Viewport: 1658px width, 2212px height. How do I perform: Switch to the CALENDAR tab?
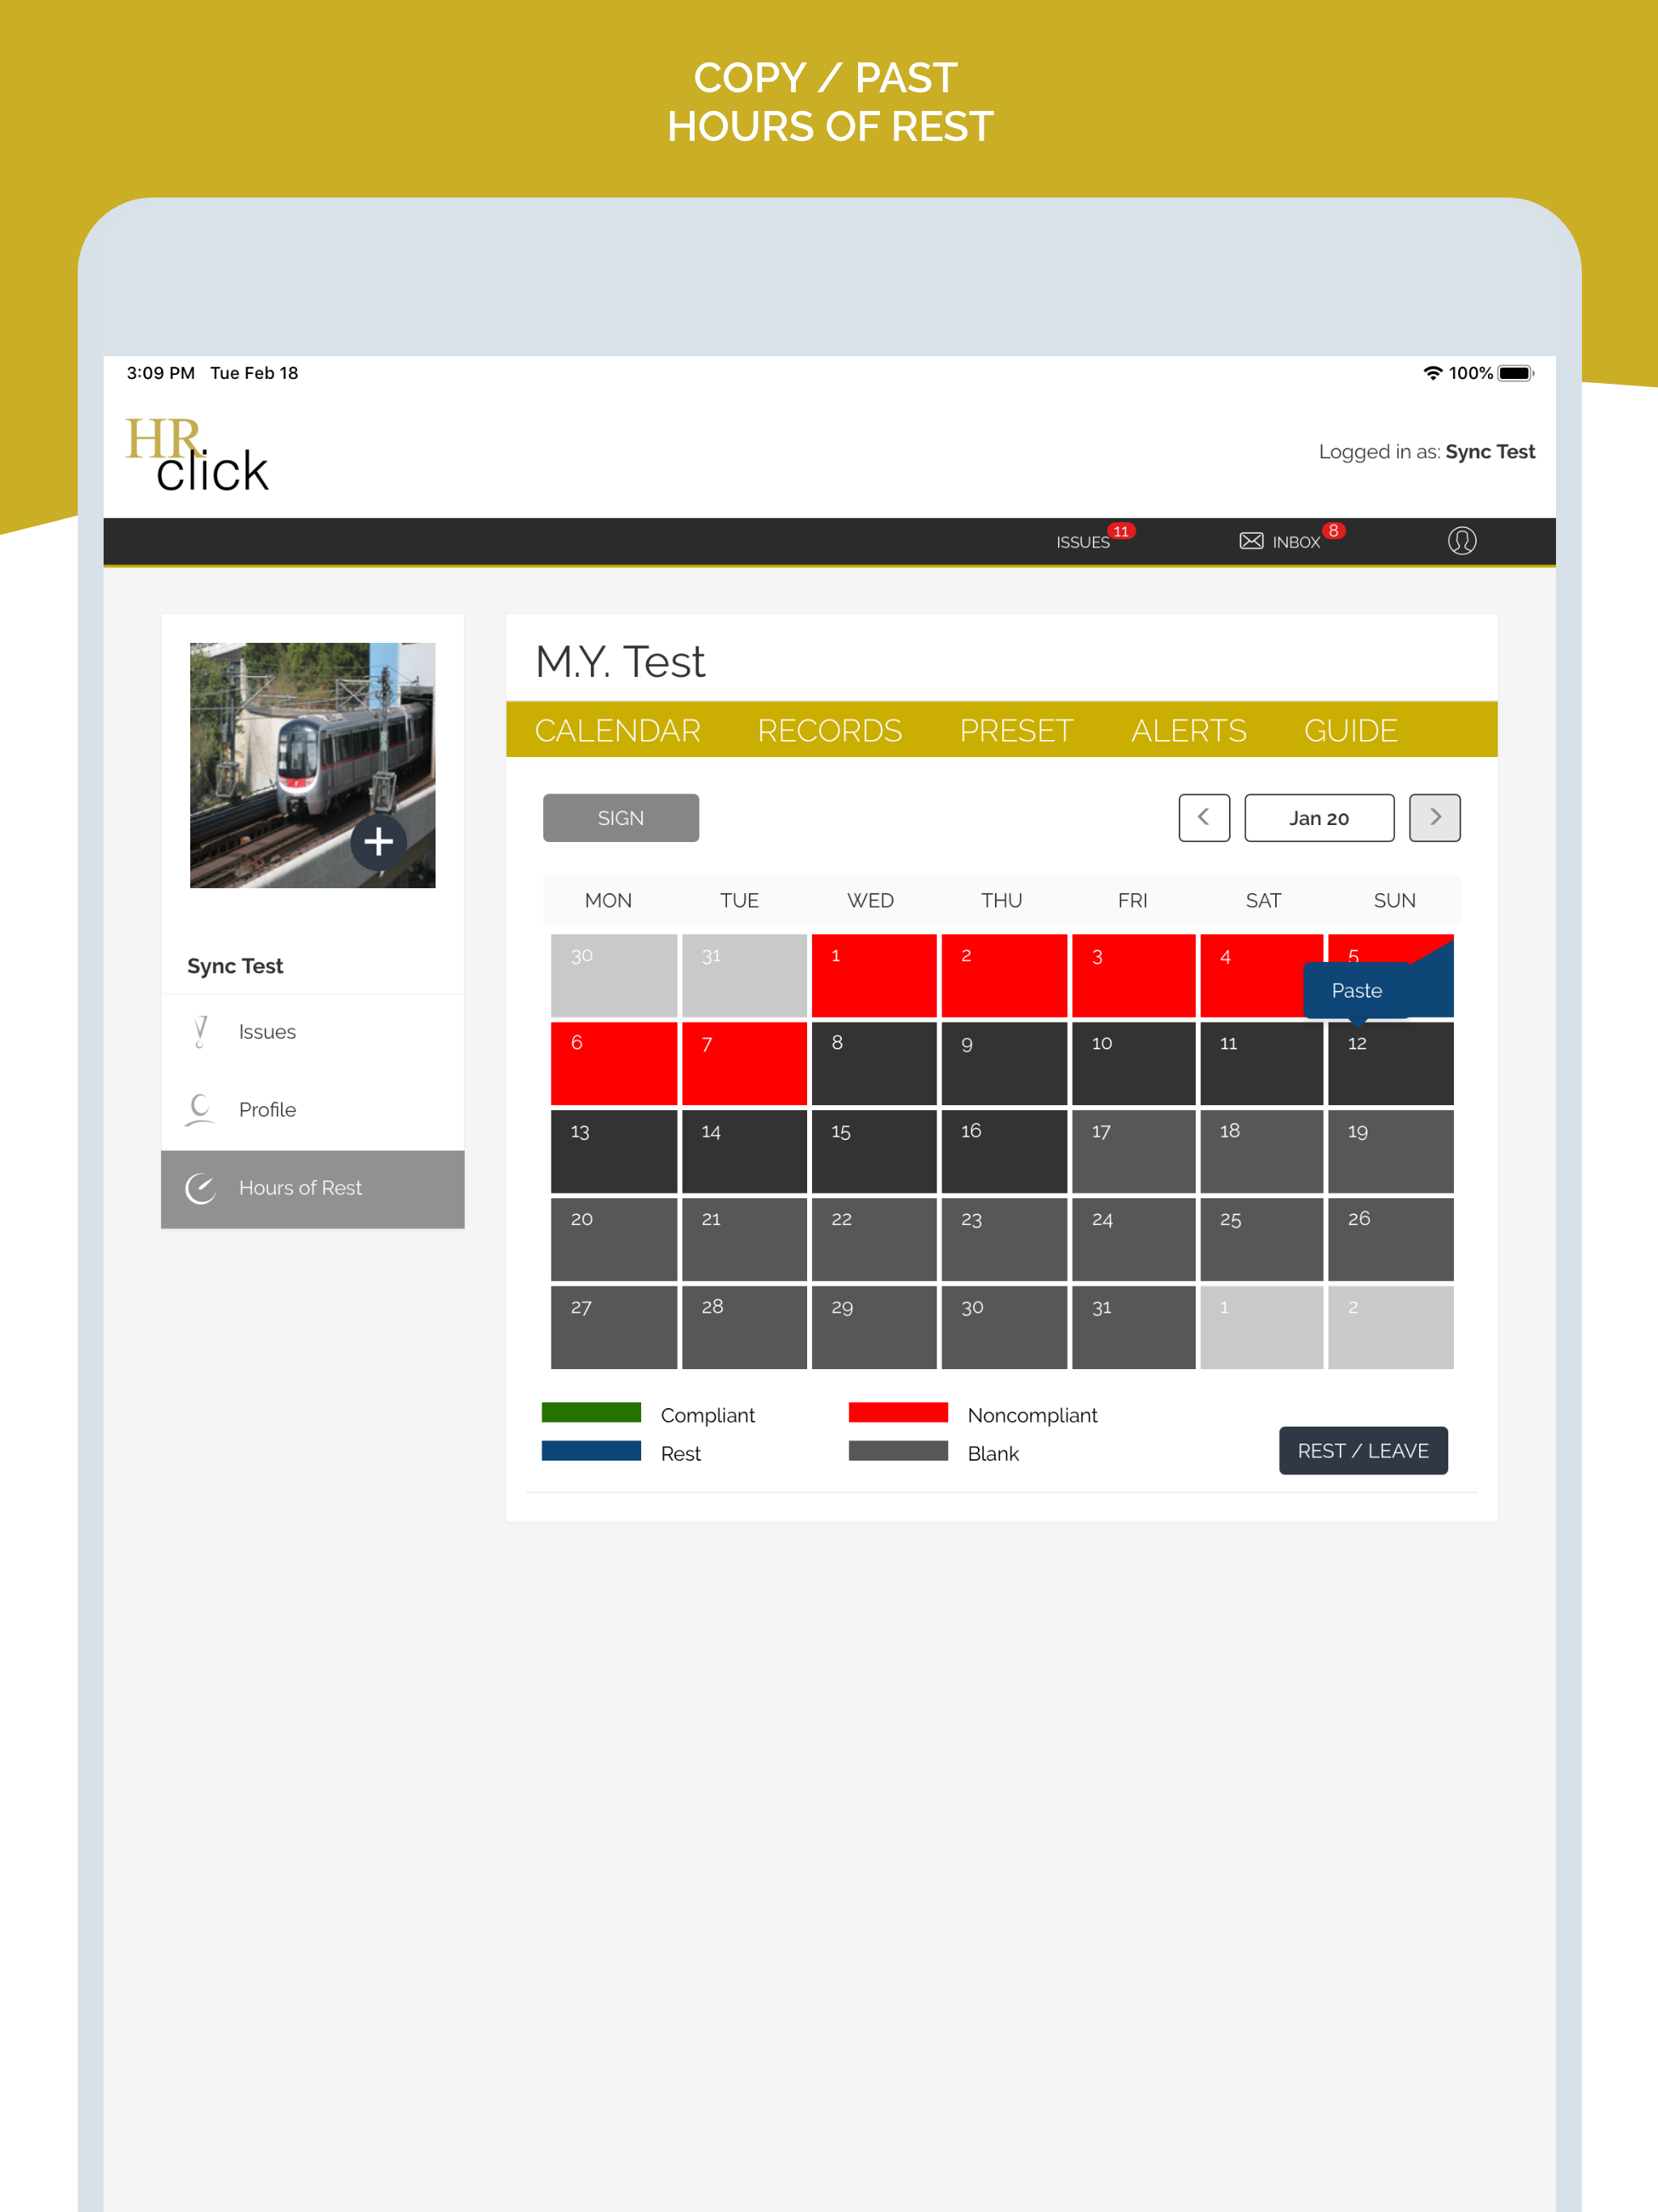pos(617,730)
